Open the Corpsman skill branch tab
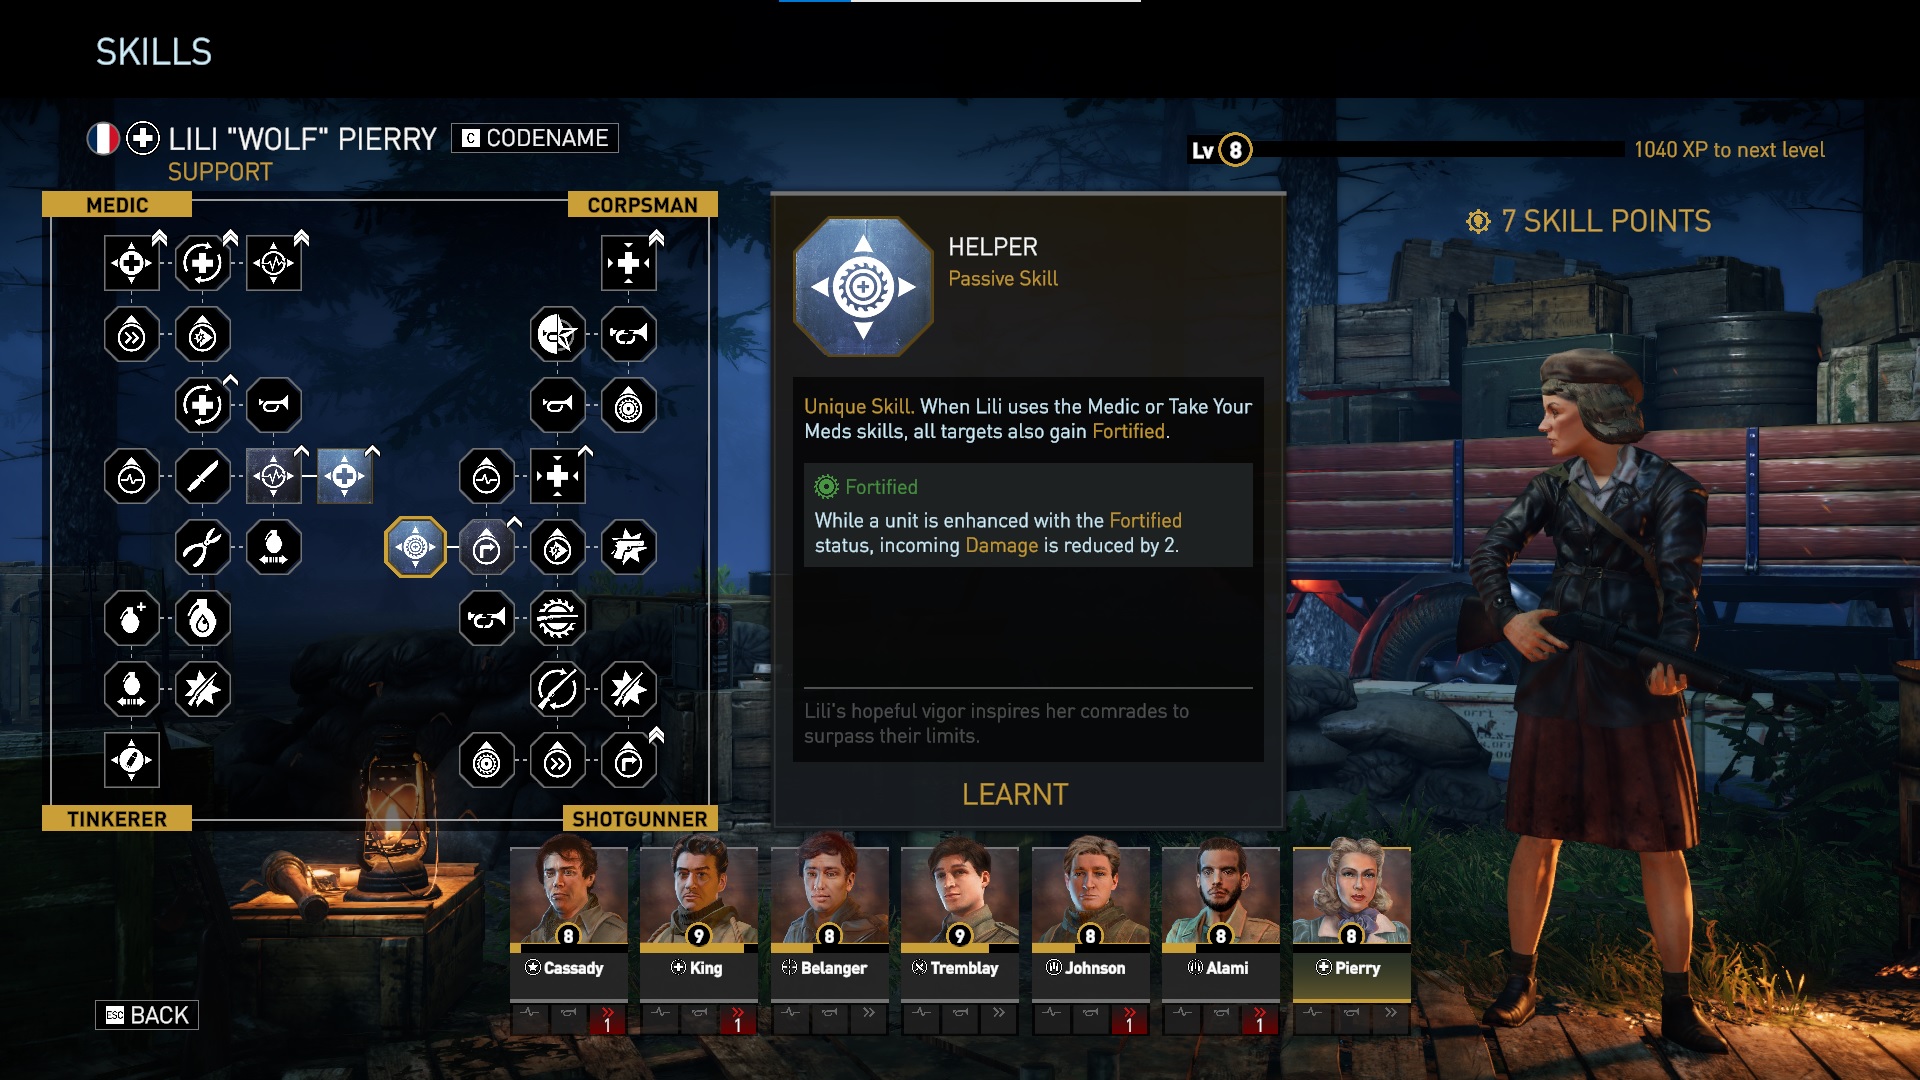 pos(642,205)
